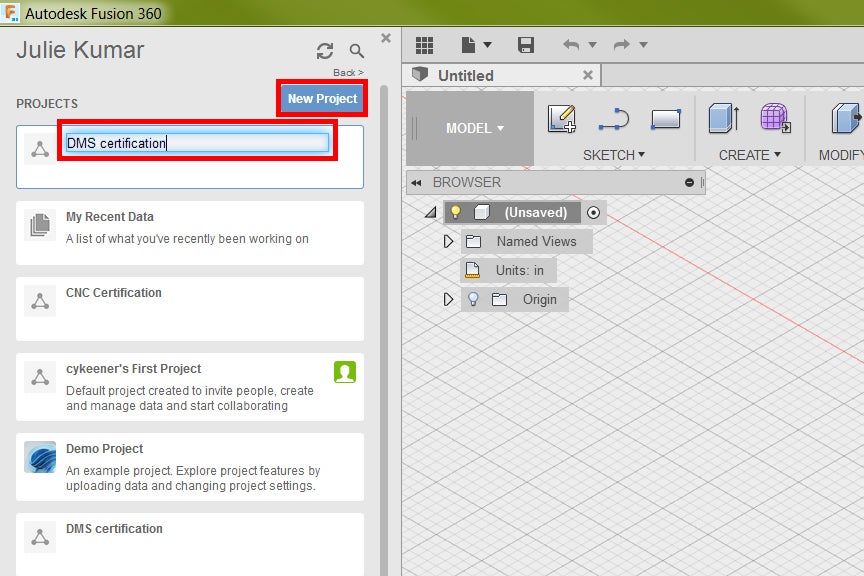
Task: Click the New Project button
Action: (322, 99)
